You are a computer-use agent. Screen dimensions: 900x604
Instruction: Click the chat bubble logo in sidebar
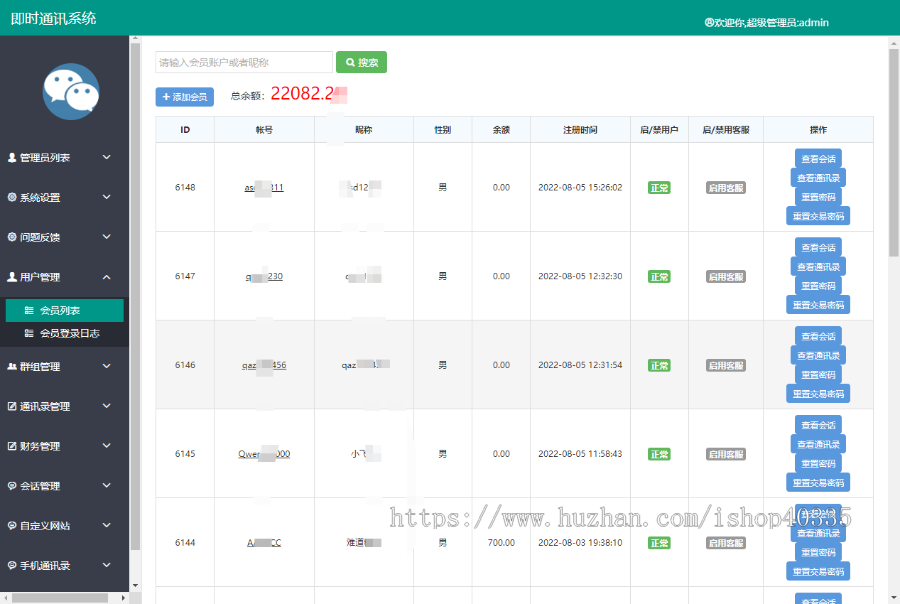[71, 91]
